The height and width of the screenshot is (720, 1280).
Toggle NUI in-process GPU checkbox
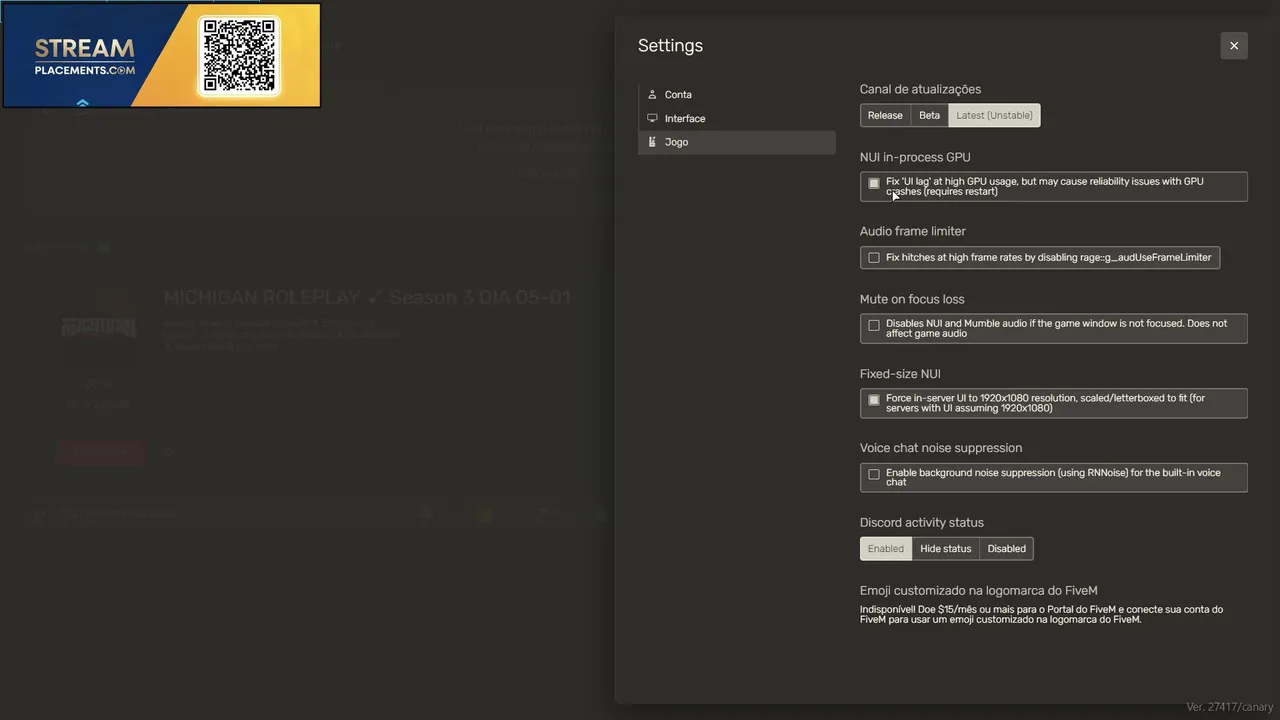click(x=874, y=183)
